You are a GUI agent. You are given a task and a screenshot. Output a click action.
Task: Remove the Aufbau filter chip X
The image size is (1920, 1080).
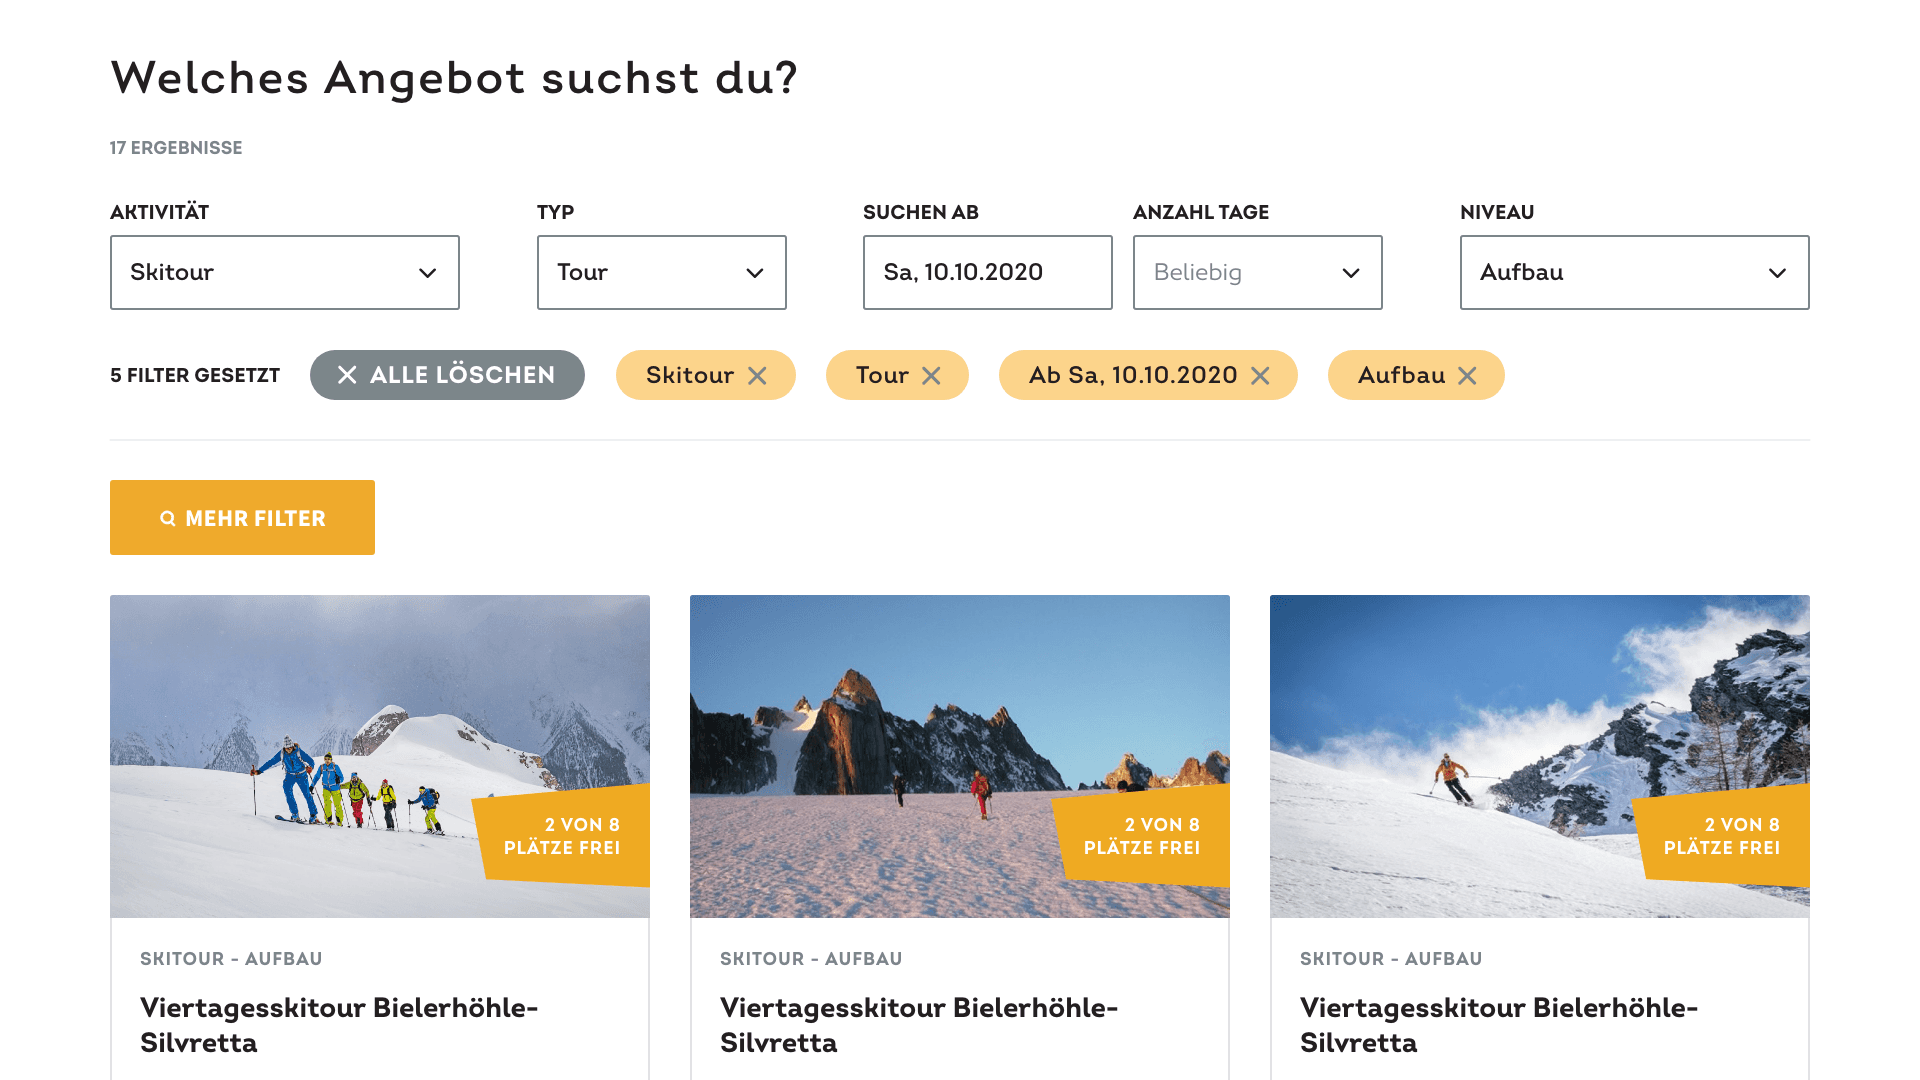click(1467, 376)
